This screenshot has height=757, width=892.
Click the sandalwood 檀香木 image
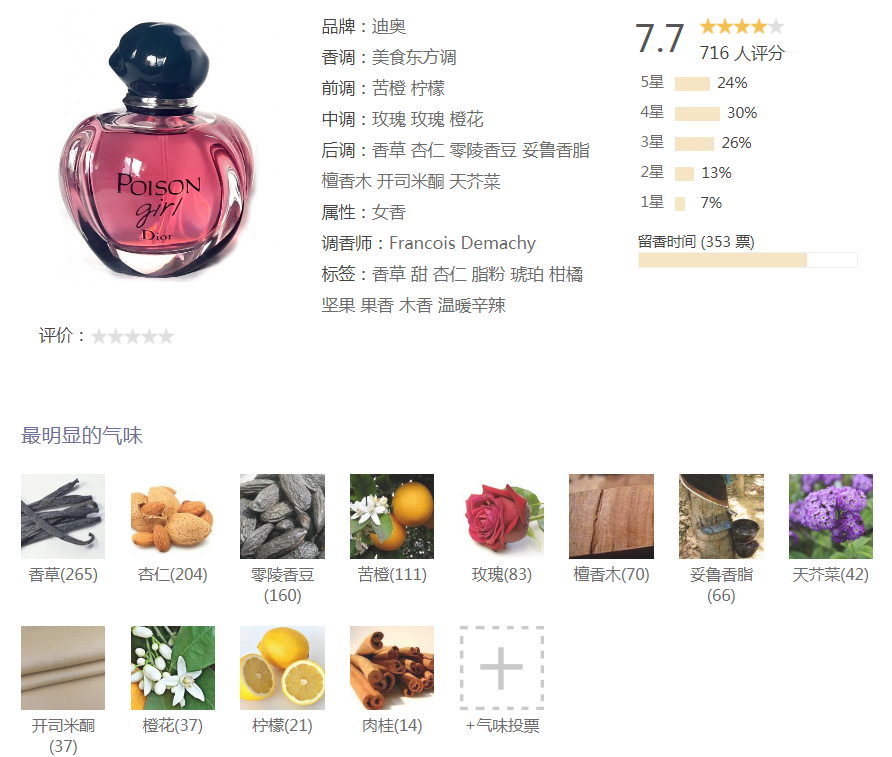click(612, 516)
